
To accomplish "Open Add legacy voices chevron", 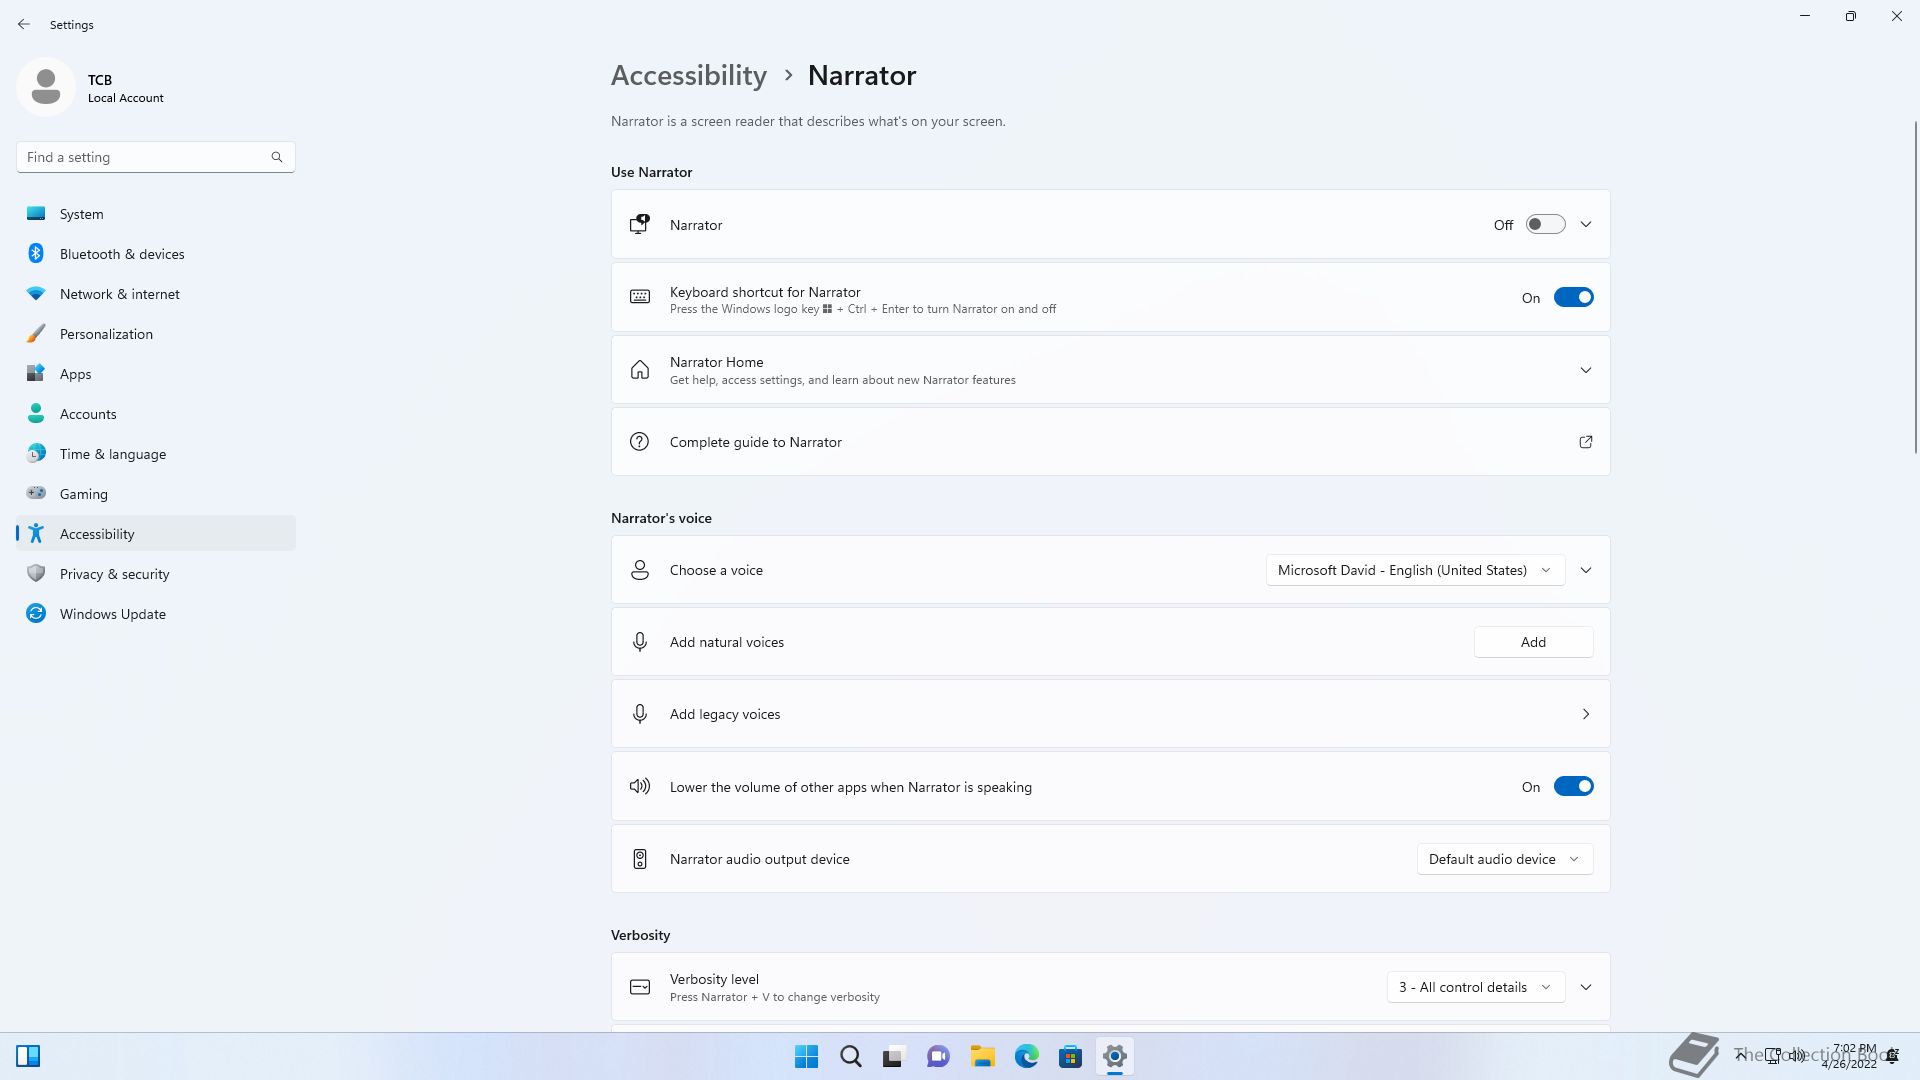I will click(1586, 714).
